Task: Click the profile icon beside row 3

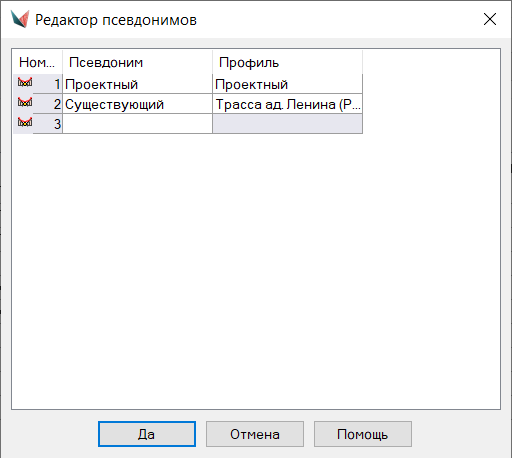Action: (25, 122)
